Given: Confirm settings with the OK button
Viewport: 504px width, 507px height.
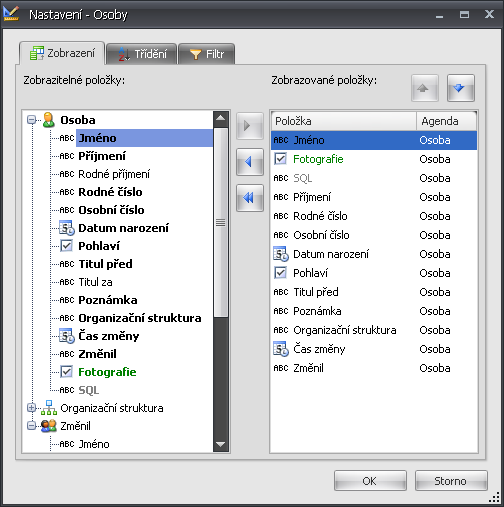Looking at the screenshot, I should (370, 481).
